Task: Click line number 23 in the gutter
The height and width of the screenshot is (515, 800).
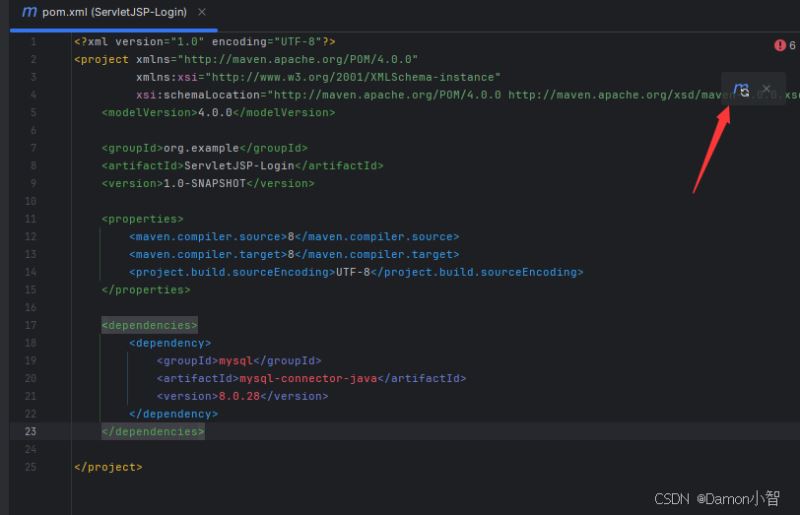Action: click(30, 431)
